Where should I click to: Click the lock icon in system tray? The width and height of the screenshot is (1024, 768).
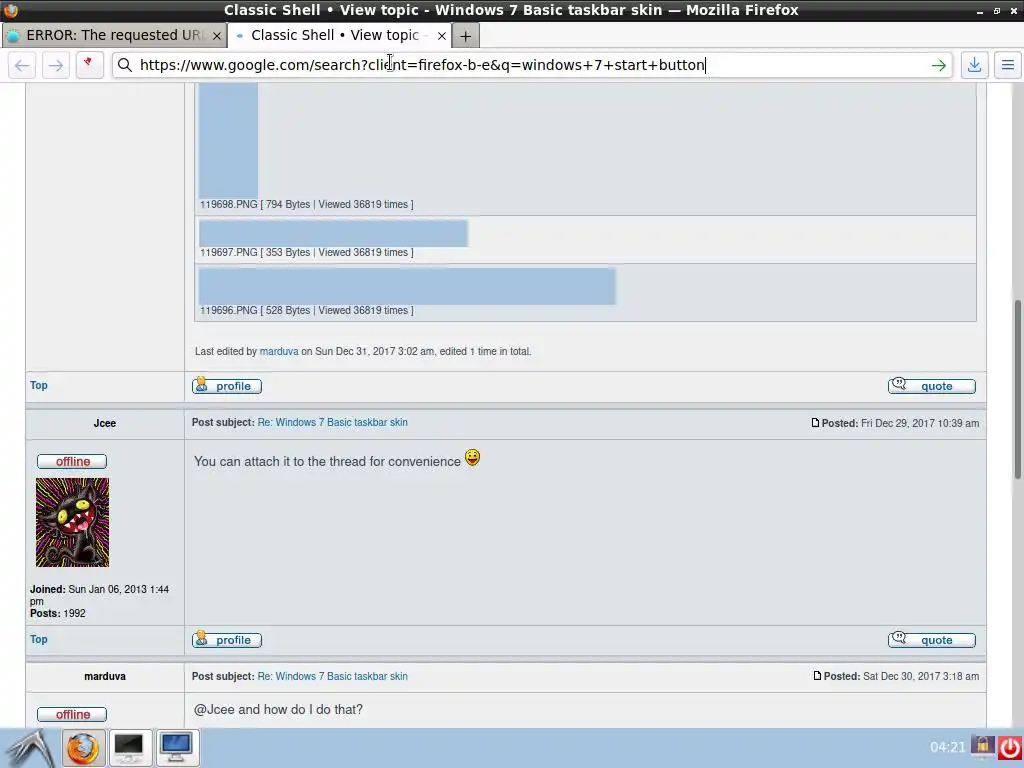pos(982,746)
